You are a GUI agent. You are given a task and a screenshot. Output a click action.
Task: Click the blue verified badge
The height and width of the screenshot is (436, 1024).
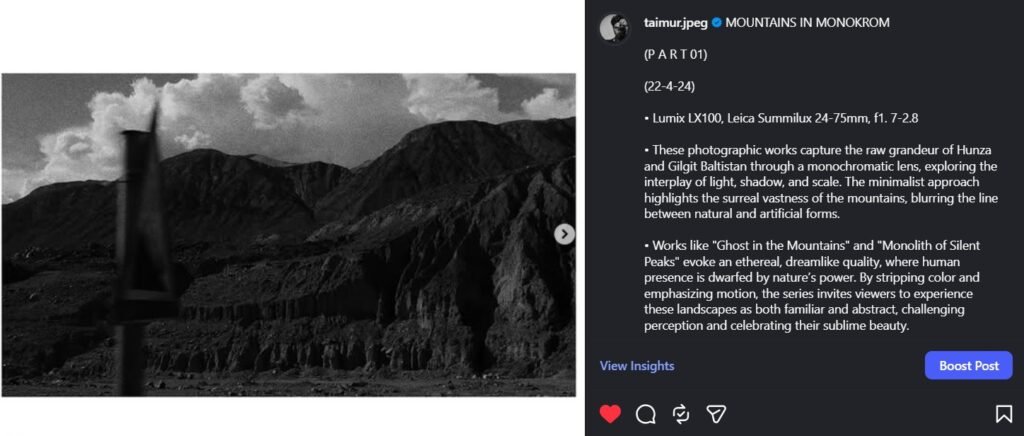coord(716,23)
